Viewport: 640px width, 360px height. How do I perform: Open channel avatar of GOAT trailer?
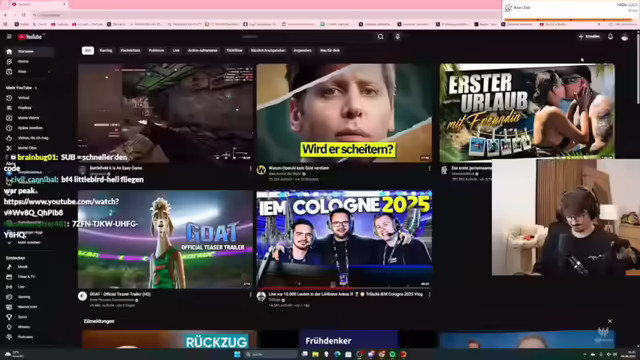click(82, 296)
